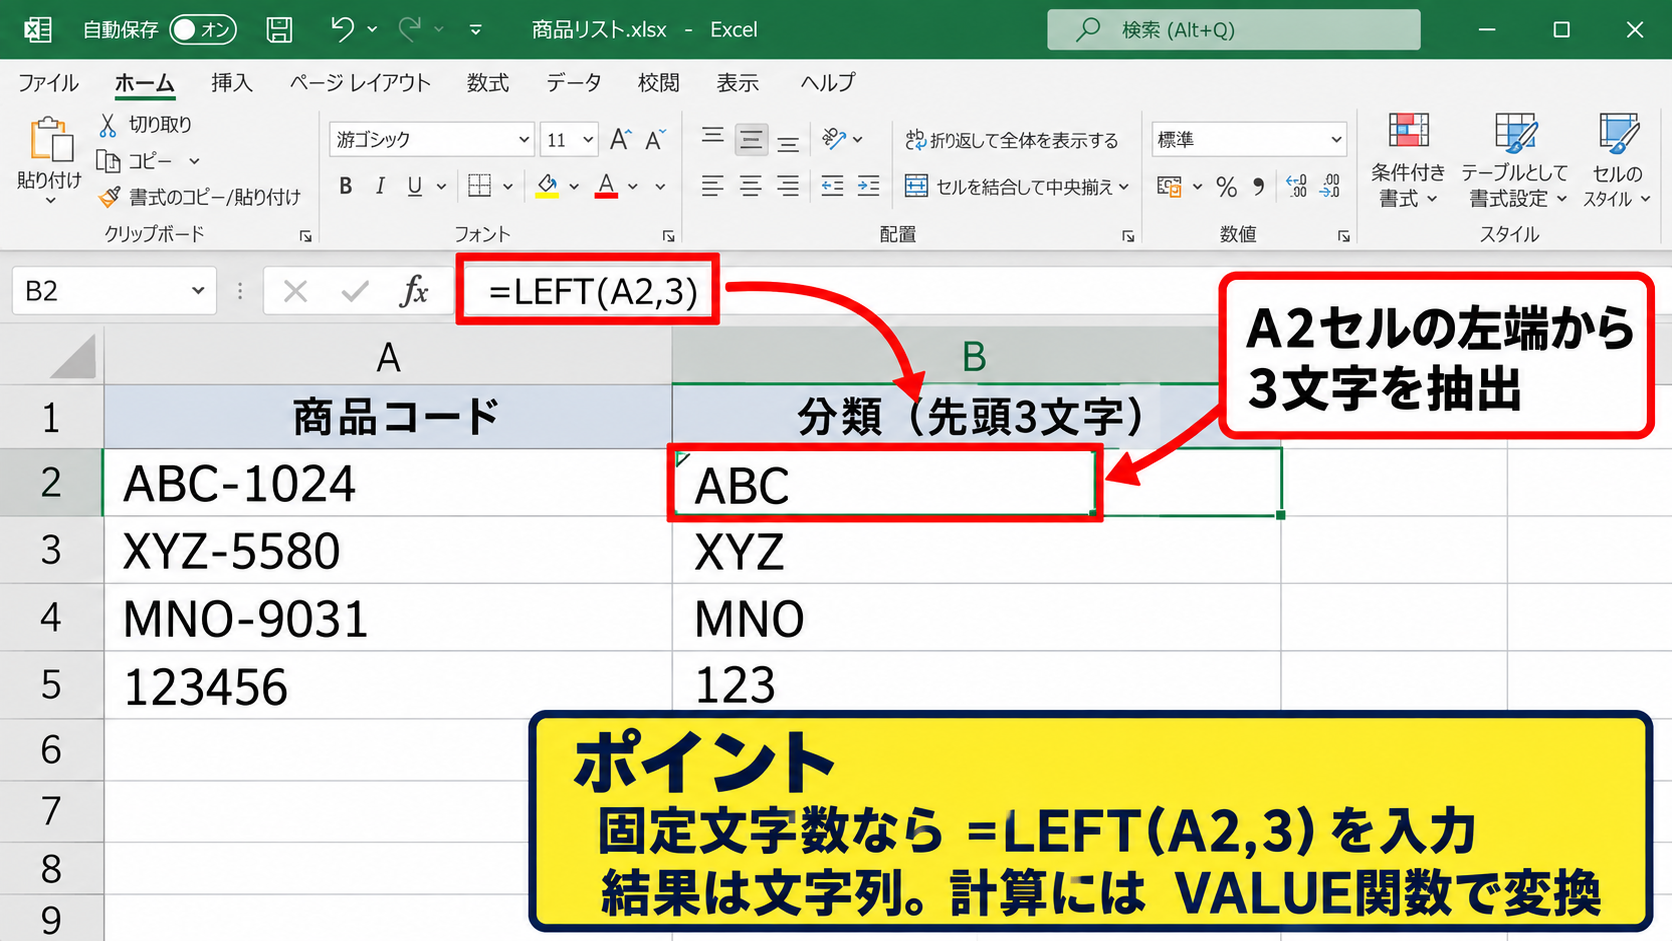Toggle Underline formatting
The image size is (1672, 941).
coord(414,186)
